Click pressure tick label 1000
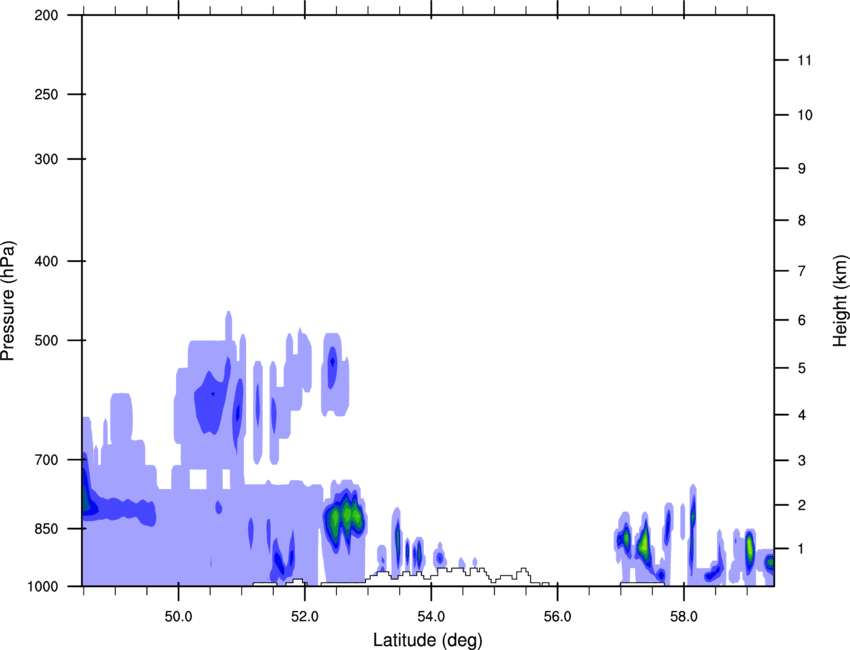 pos(42,586)
